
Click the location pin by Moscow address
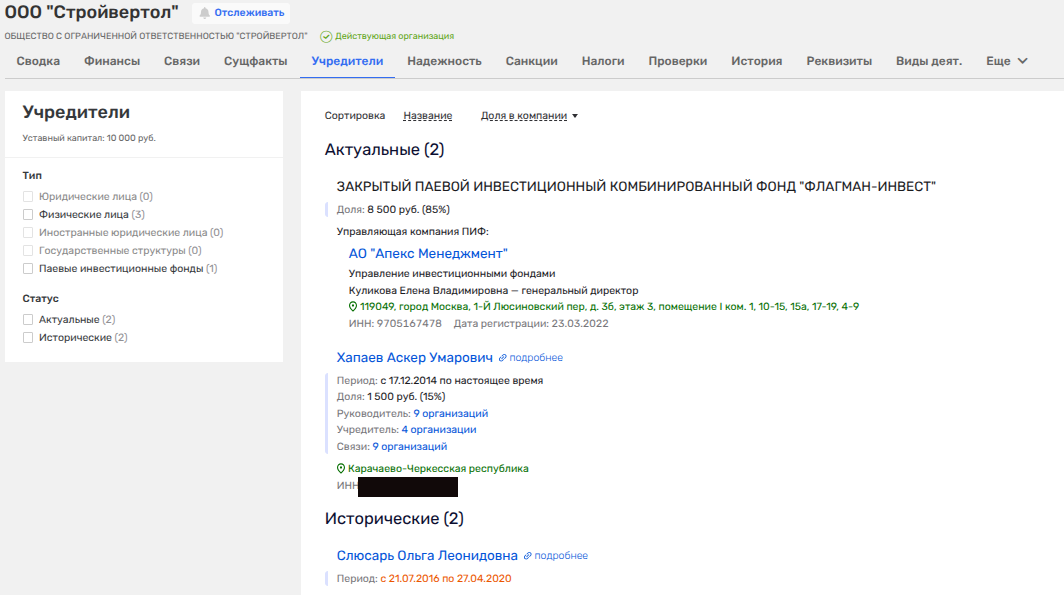(353, 306)
